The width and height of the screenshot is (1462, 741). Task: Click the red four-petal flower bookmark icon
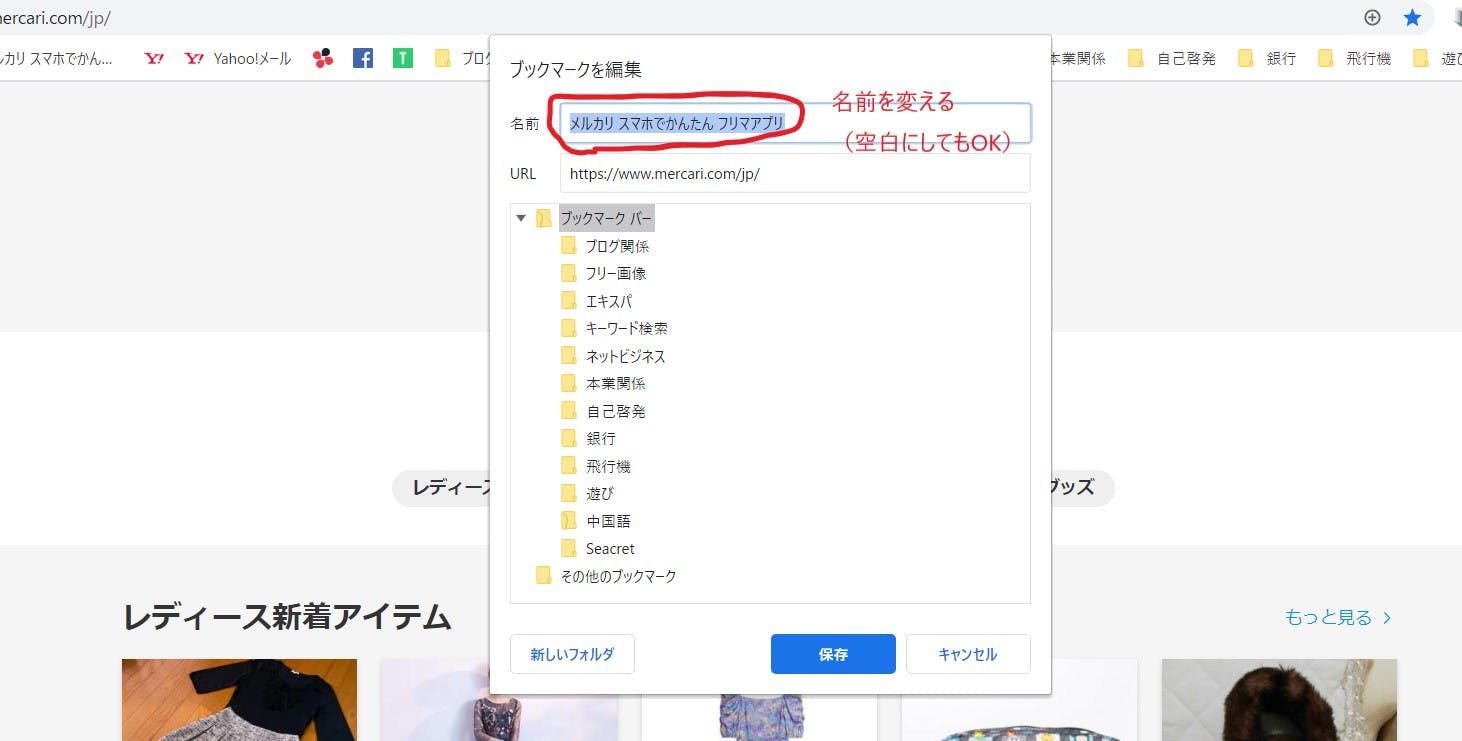click(322, 59)
